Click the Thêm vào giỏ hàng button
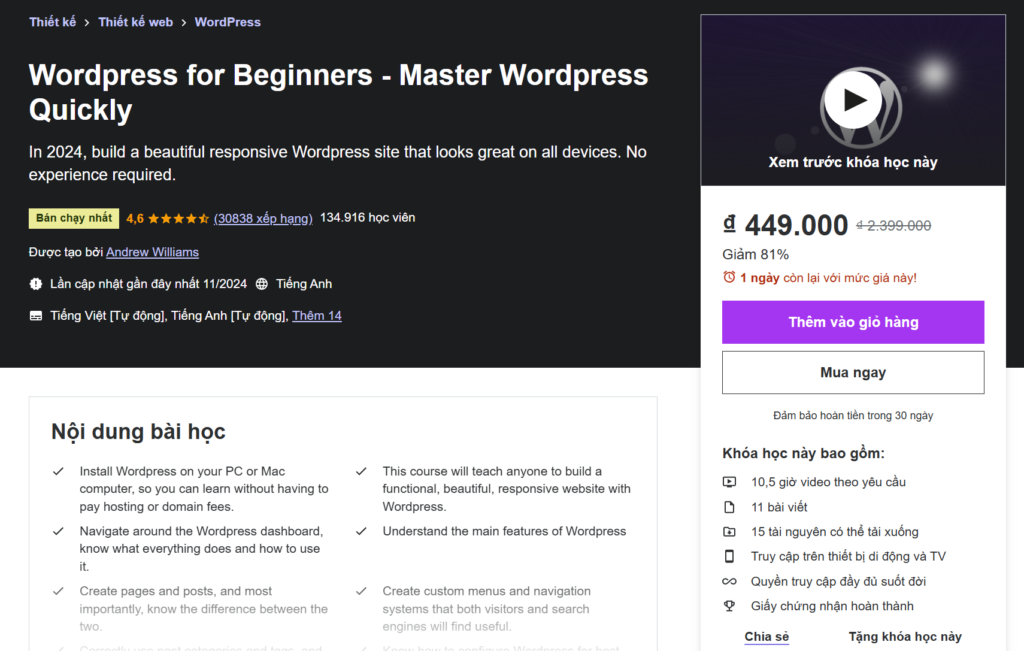Viewport: 1024px width, 651px height. (852, 321)
